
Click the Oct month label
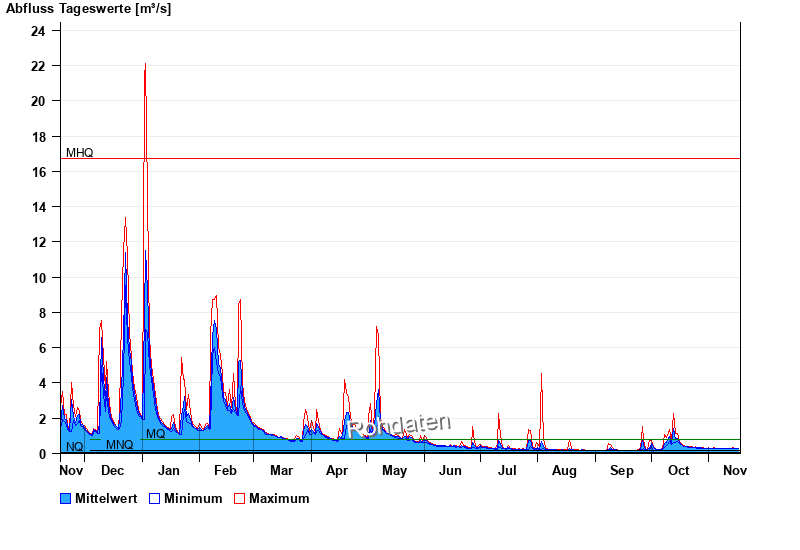678,470
